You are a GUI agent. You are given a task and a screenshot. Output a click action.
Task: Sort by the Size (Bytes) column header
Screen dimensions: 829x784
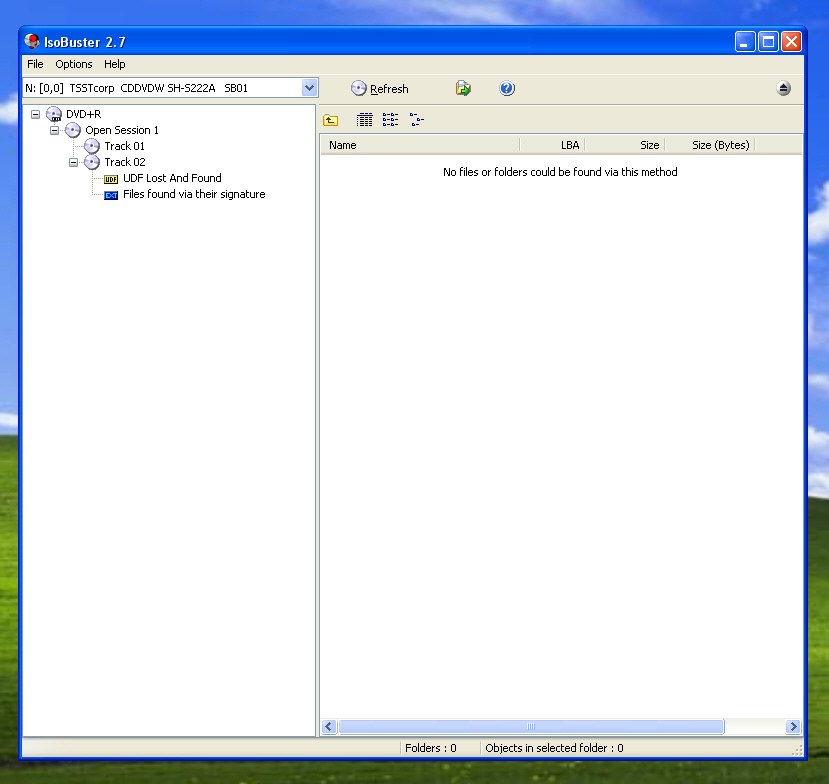[x=710, y=145]
